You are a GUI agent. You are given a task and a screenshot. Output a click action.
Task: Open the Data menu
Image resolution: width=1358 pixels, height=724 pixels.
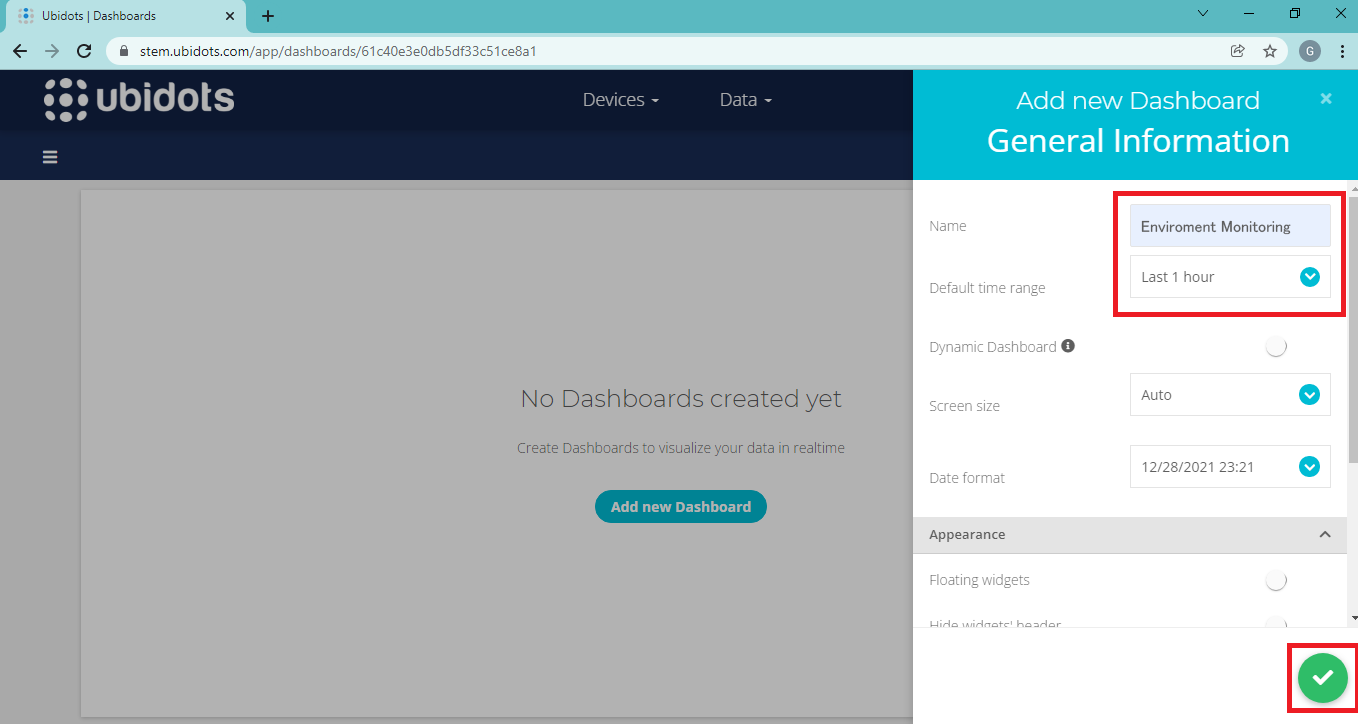[x=745, y=100]
